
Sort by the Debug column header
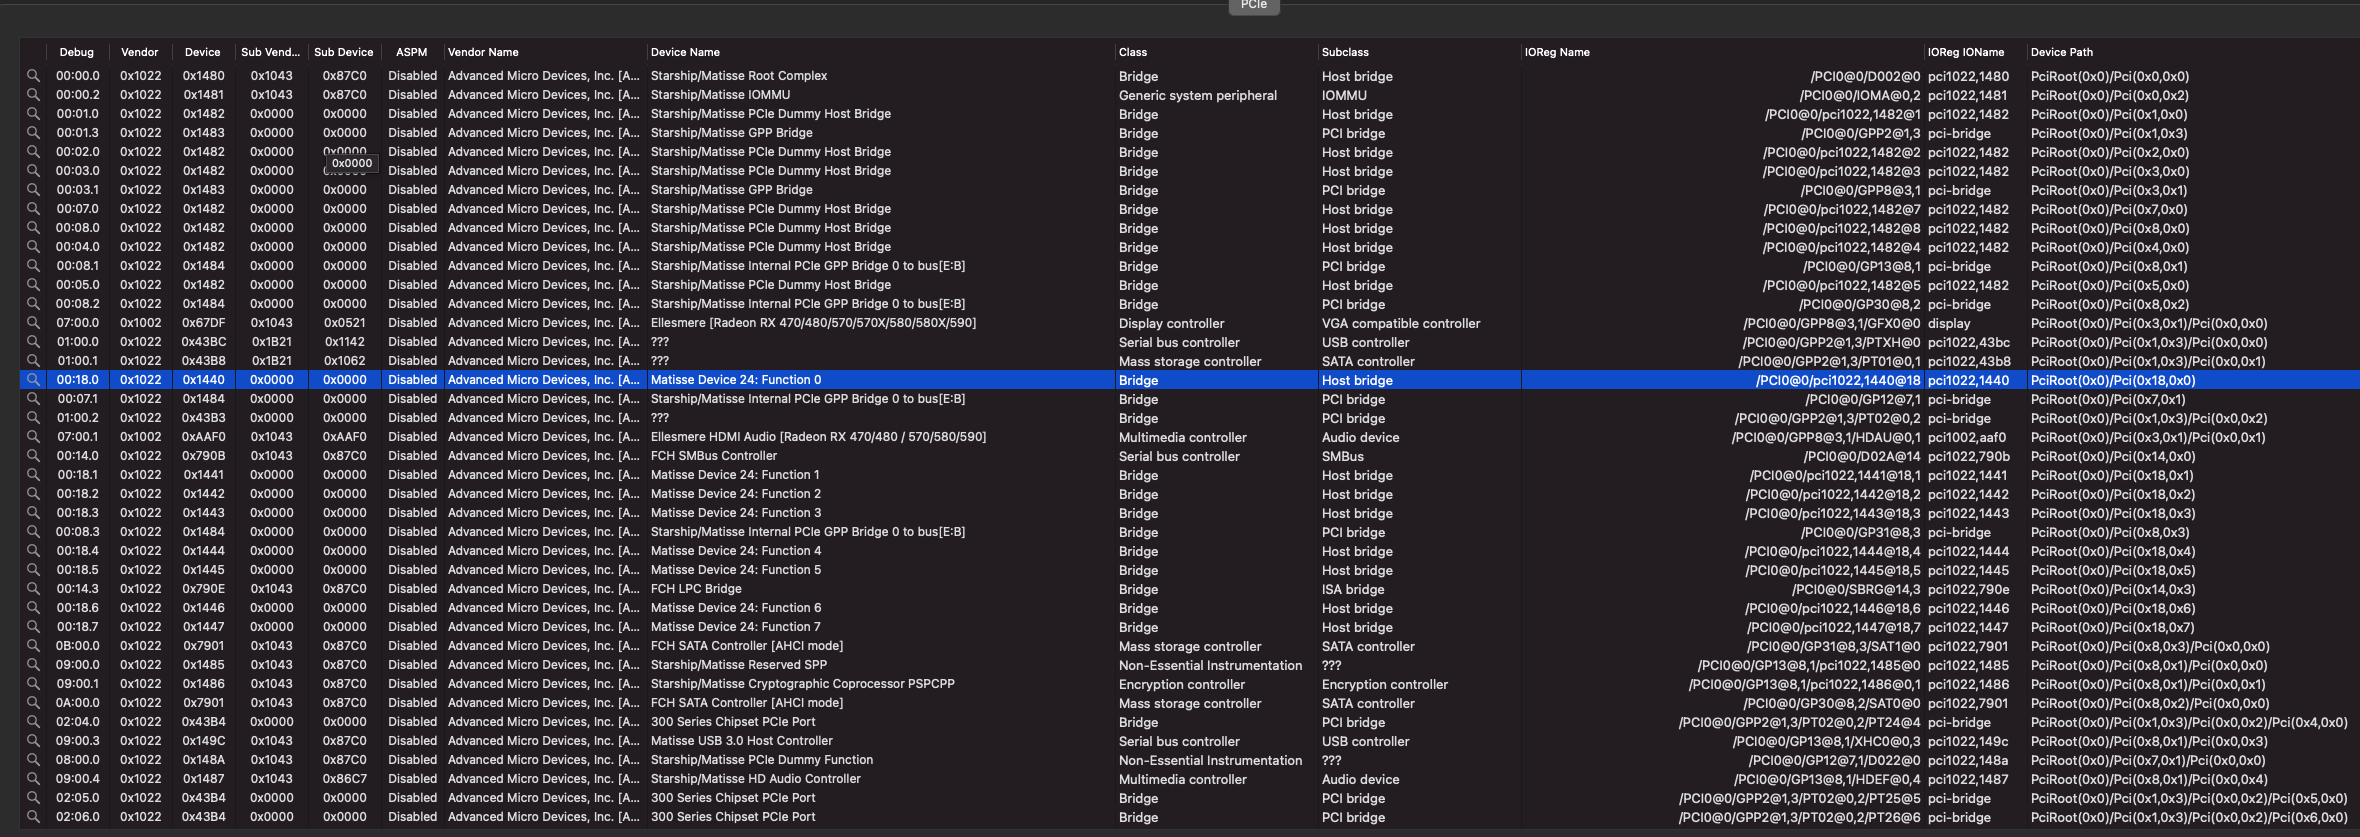pos(76,52)
